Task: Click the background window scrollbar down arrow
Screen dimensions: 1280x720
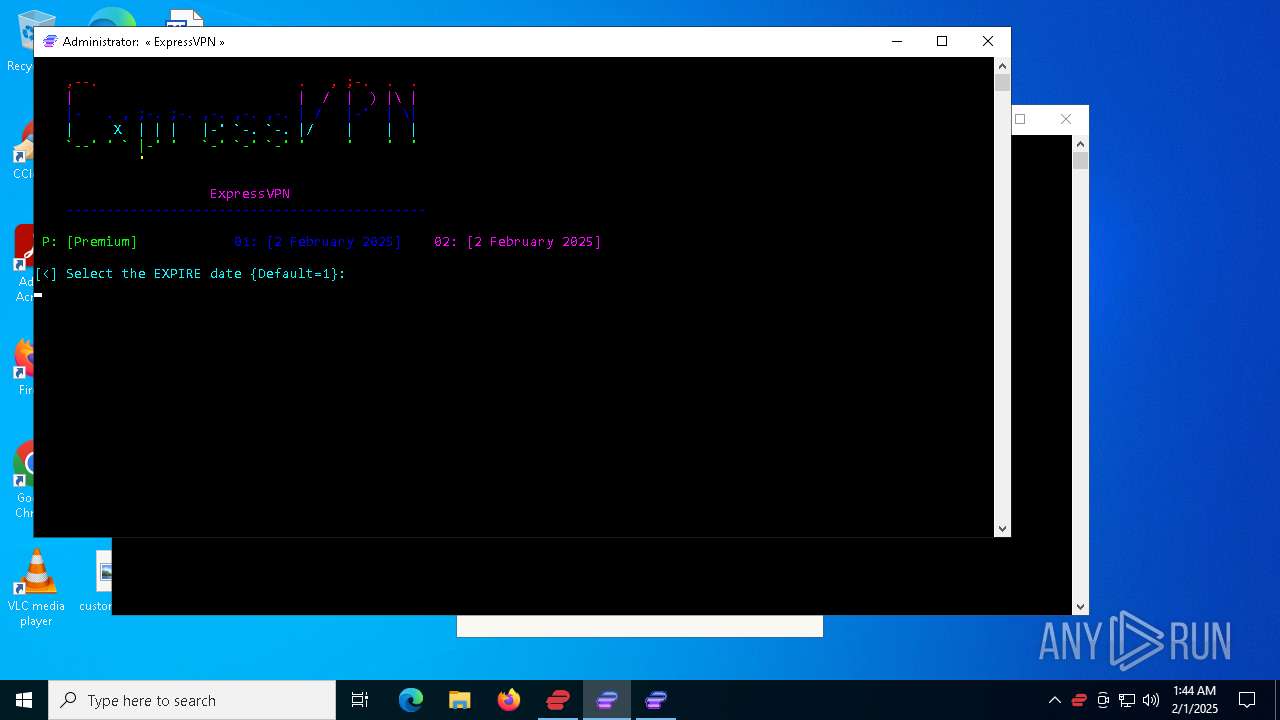Action: coord(1080,607)
